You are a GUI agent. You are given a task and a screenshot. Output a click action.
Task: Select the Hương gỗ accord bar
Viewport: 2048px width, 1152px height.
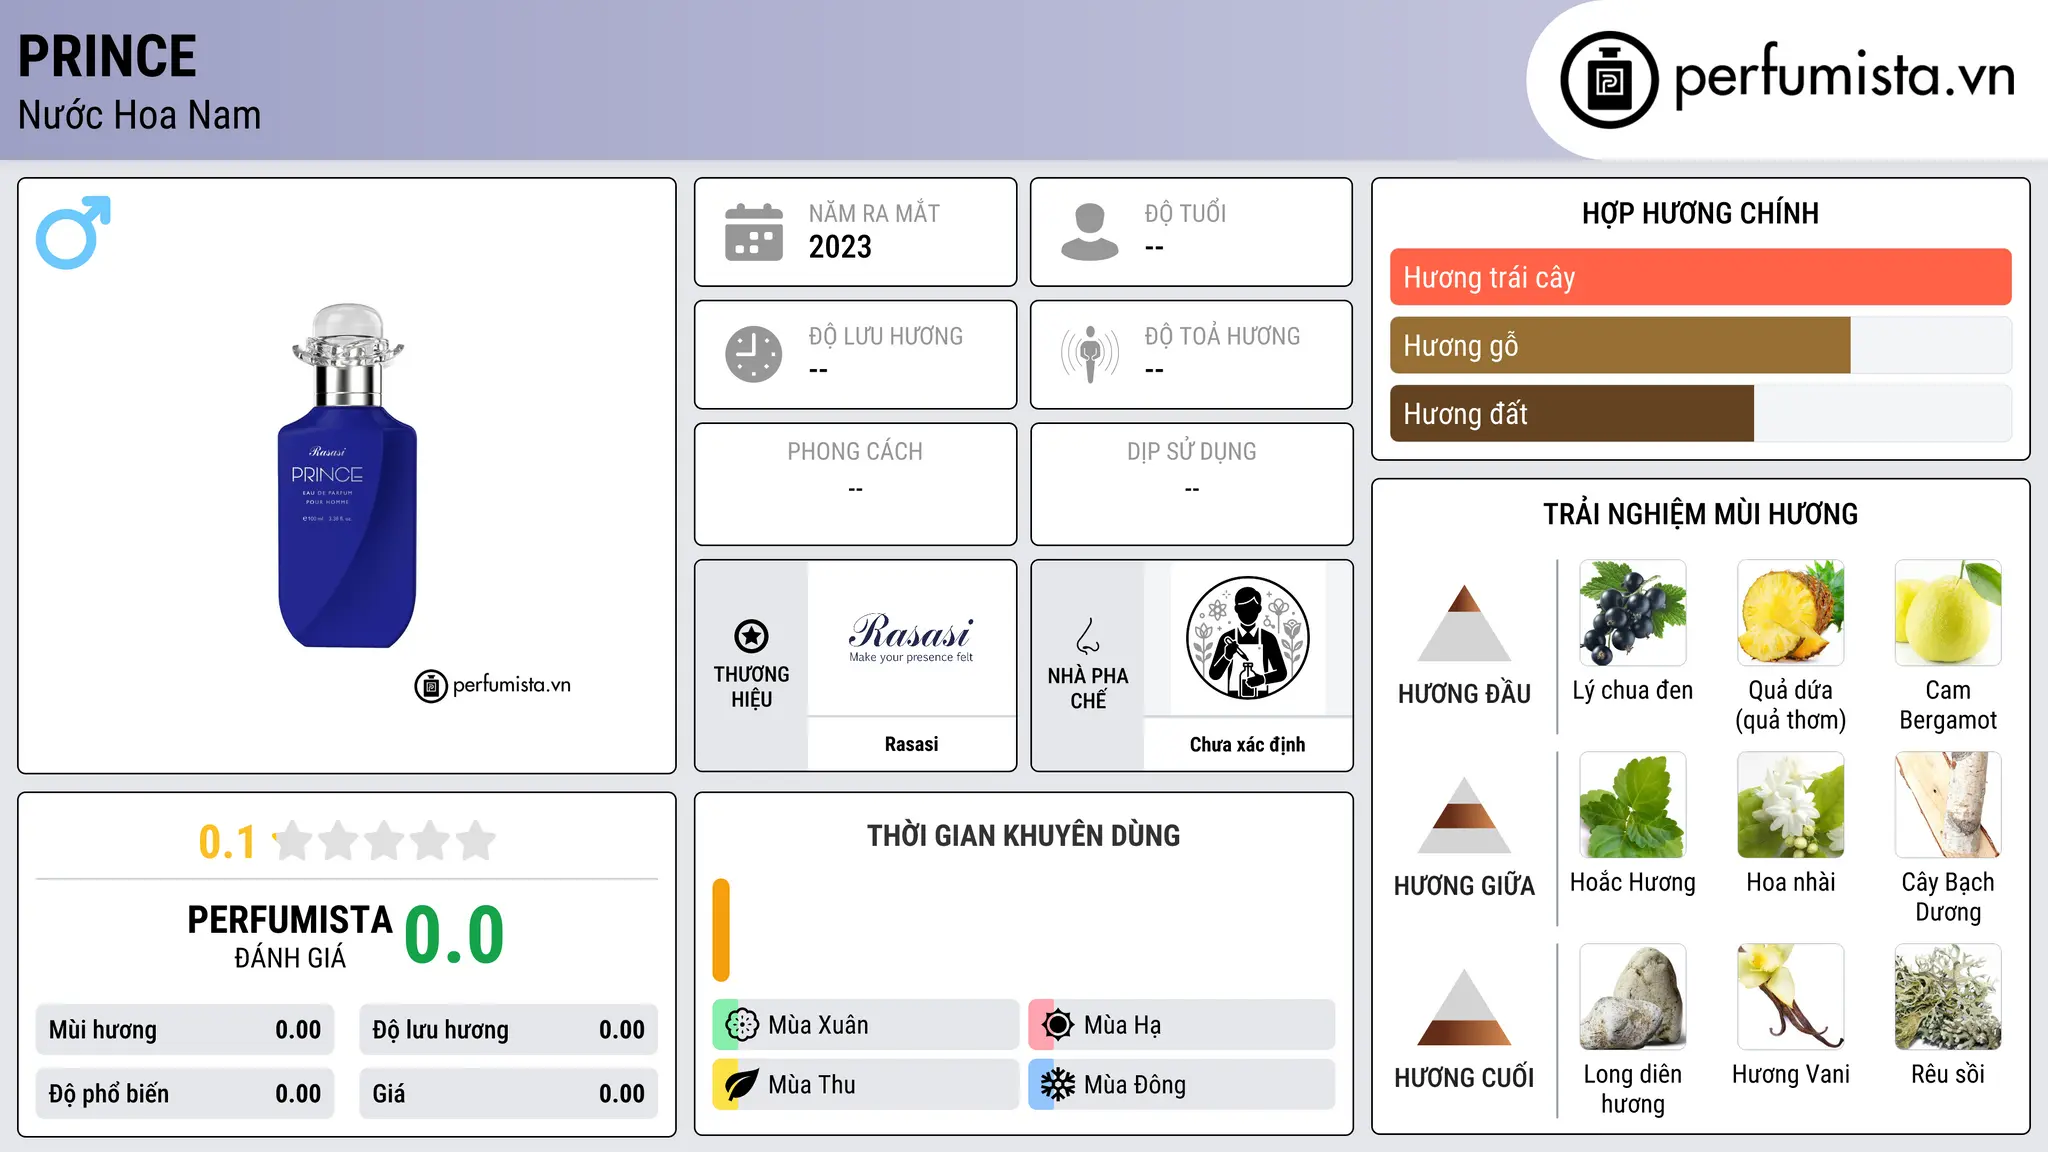pyautogui.click(x=1700, y=345)
